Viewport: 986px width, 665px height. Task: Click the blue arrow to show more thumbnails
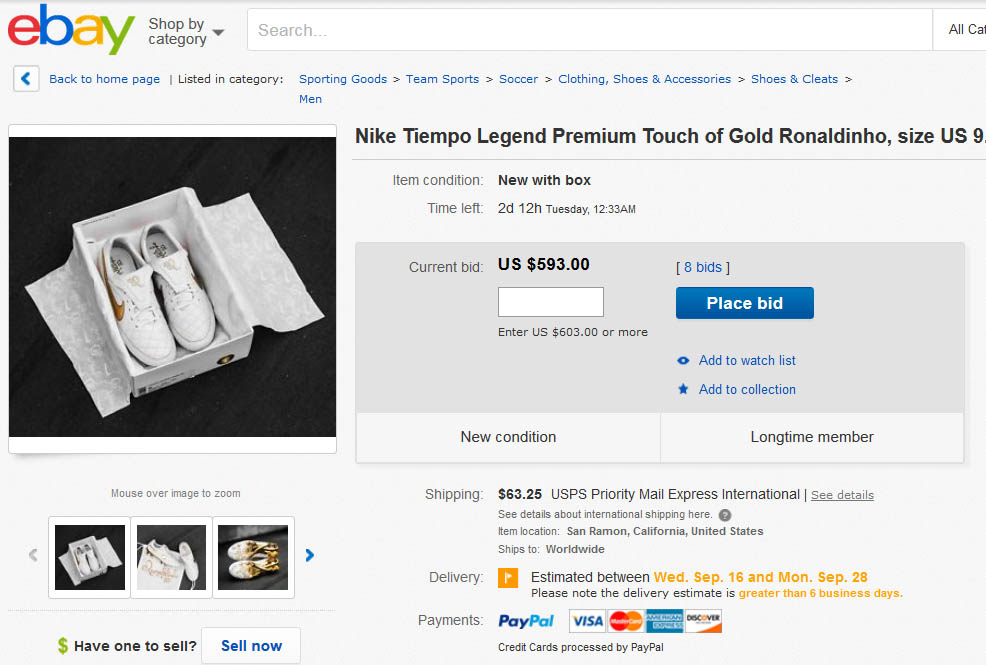pyautogui.click(x=310, y=557)
